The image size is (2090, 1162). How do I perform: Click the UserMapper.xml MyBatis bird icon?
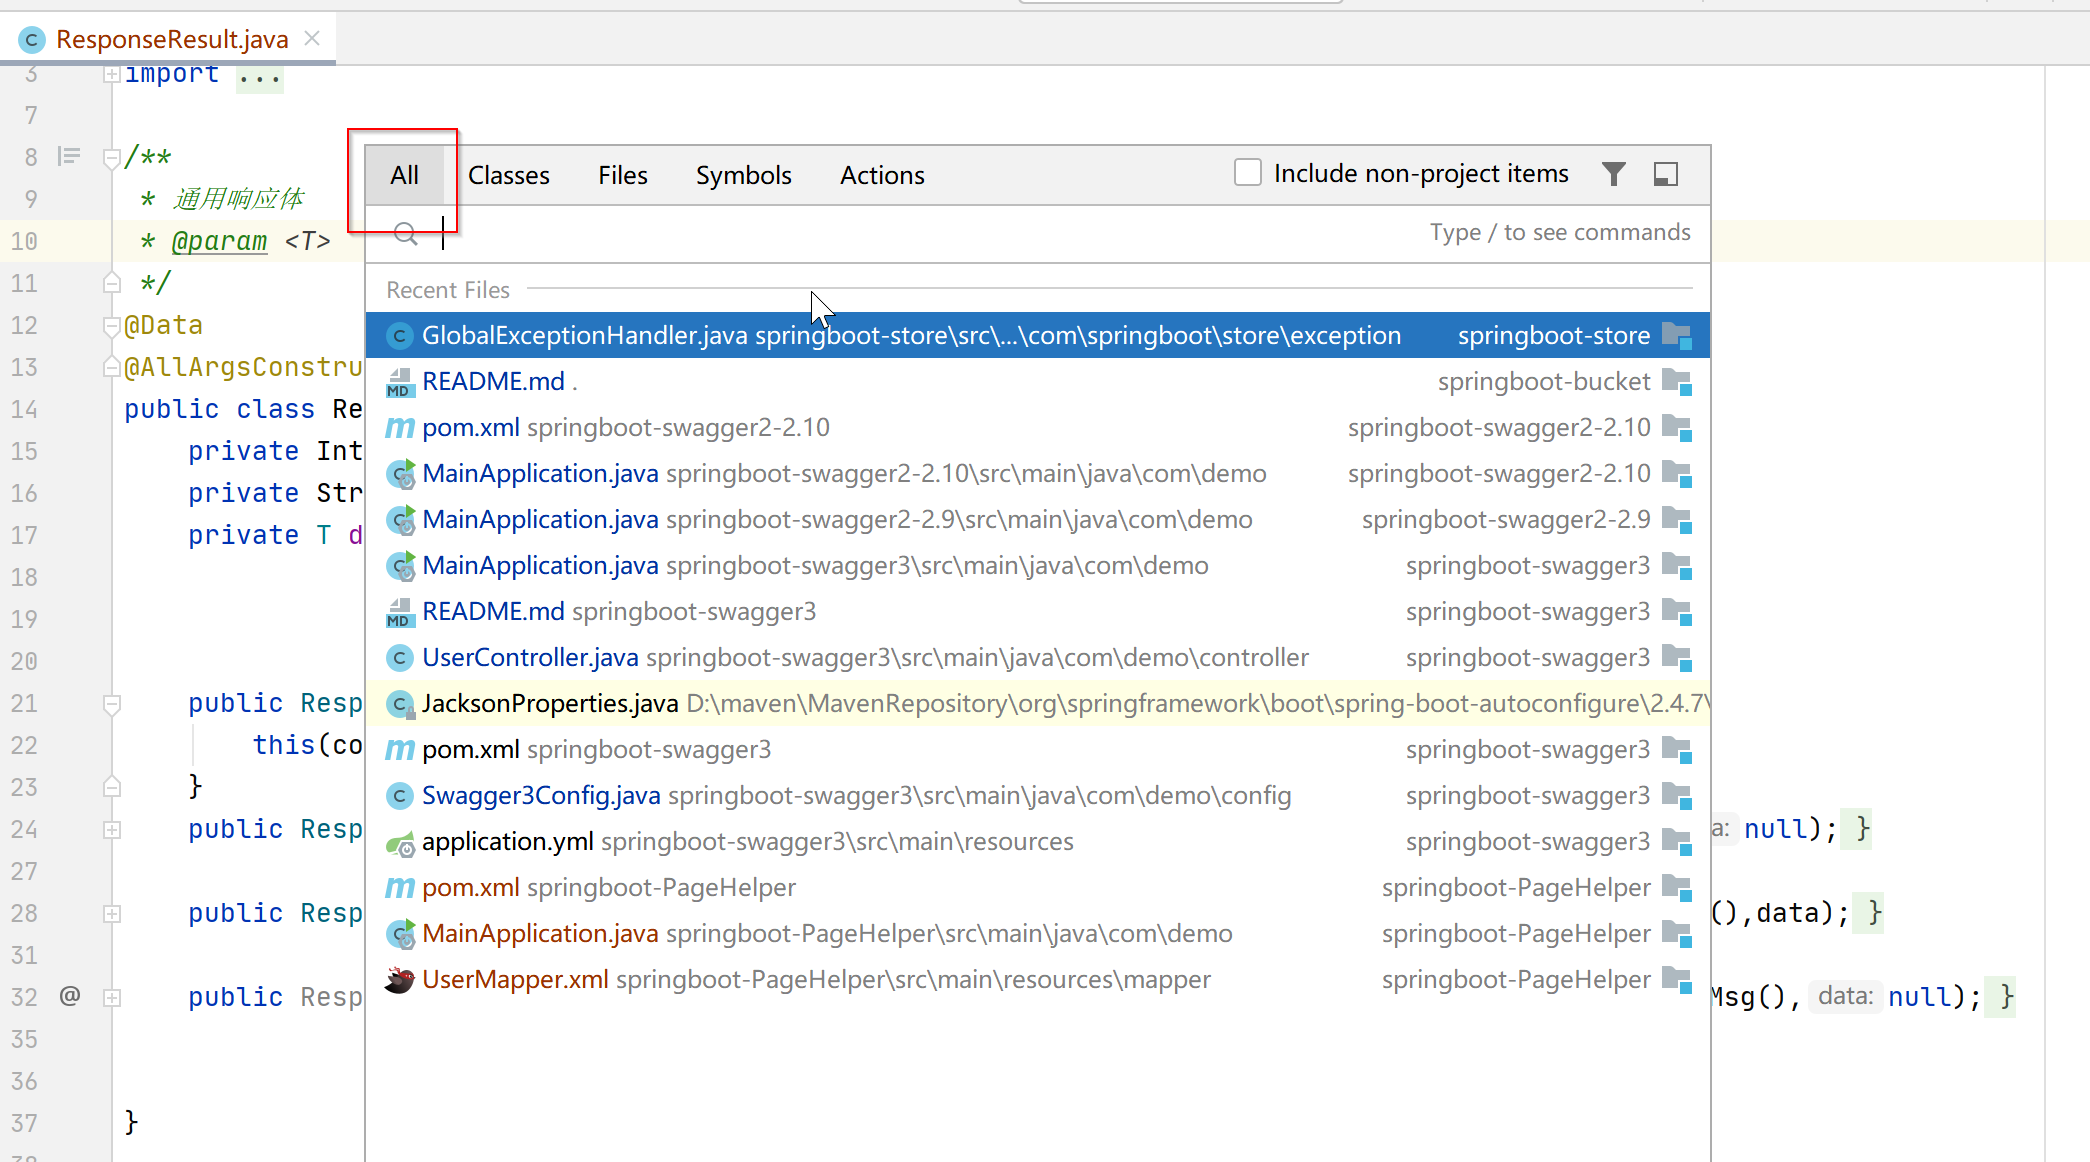pos(400,980)
